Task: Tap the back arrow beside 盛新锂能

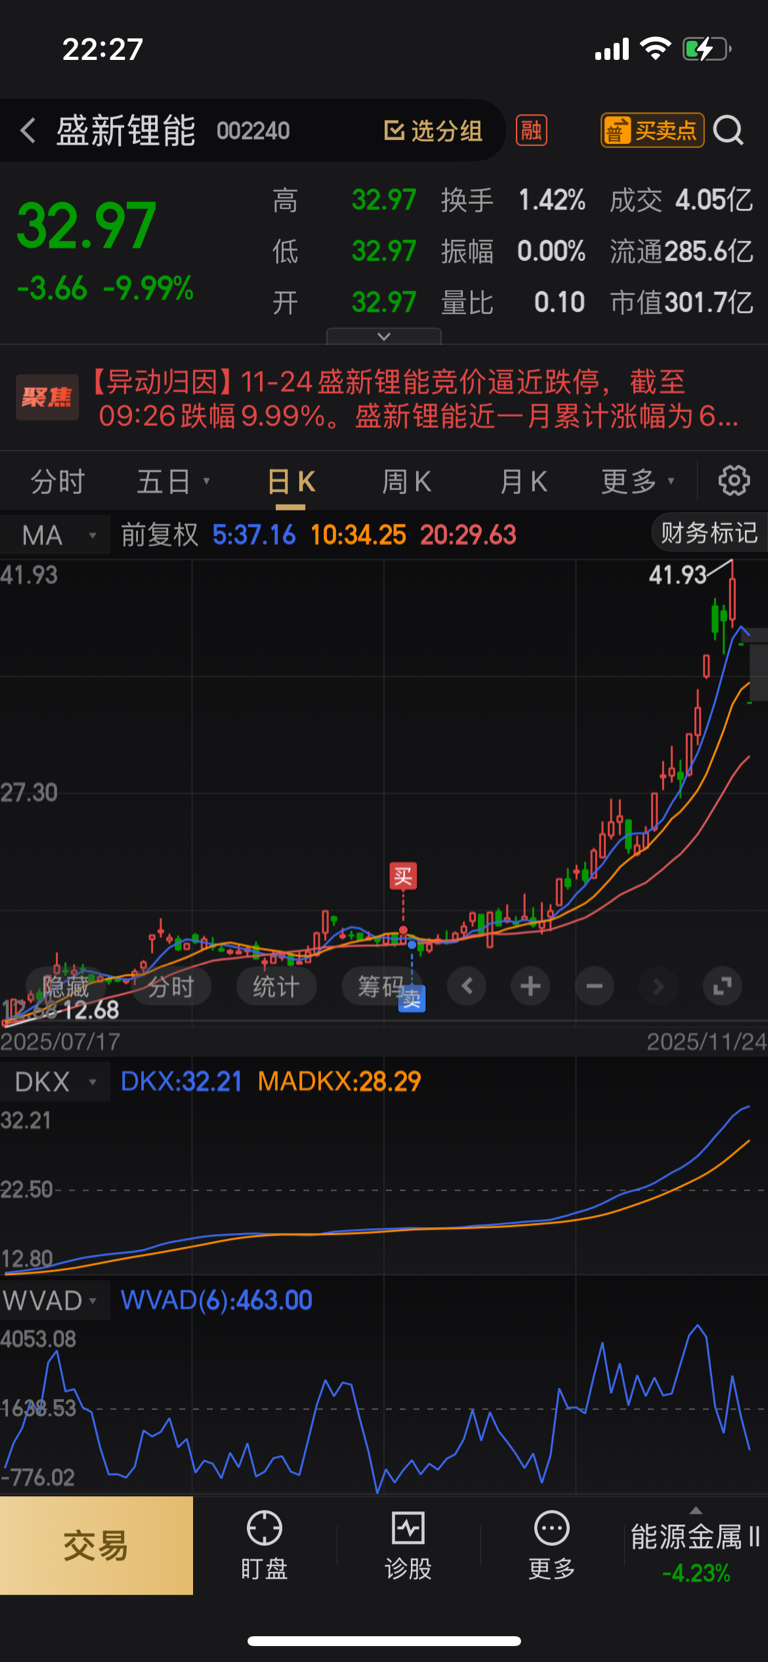Action: pyautogui.click(x=28, y=130)
